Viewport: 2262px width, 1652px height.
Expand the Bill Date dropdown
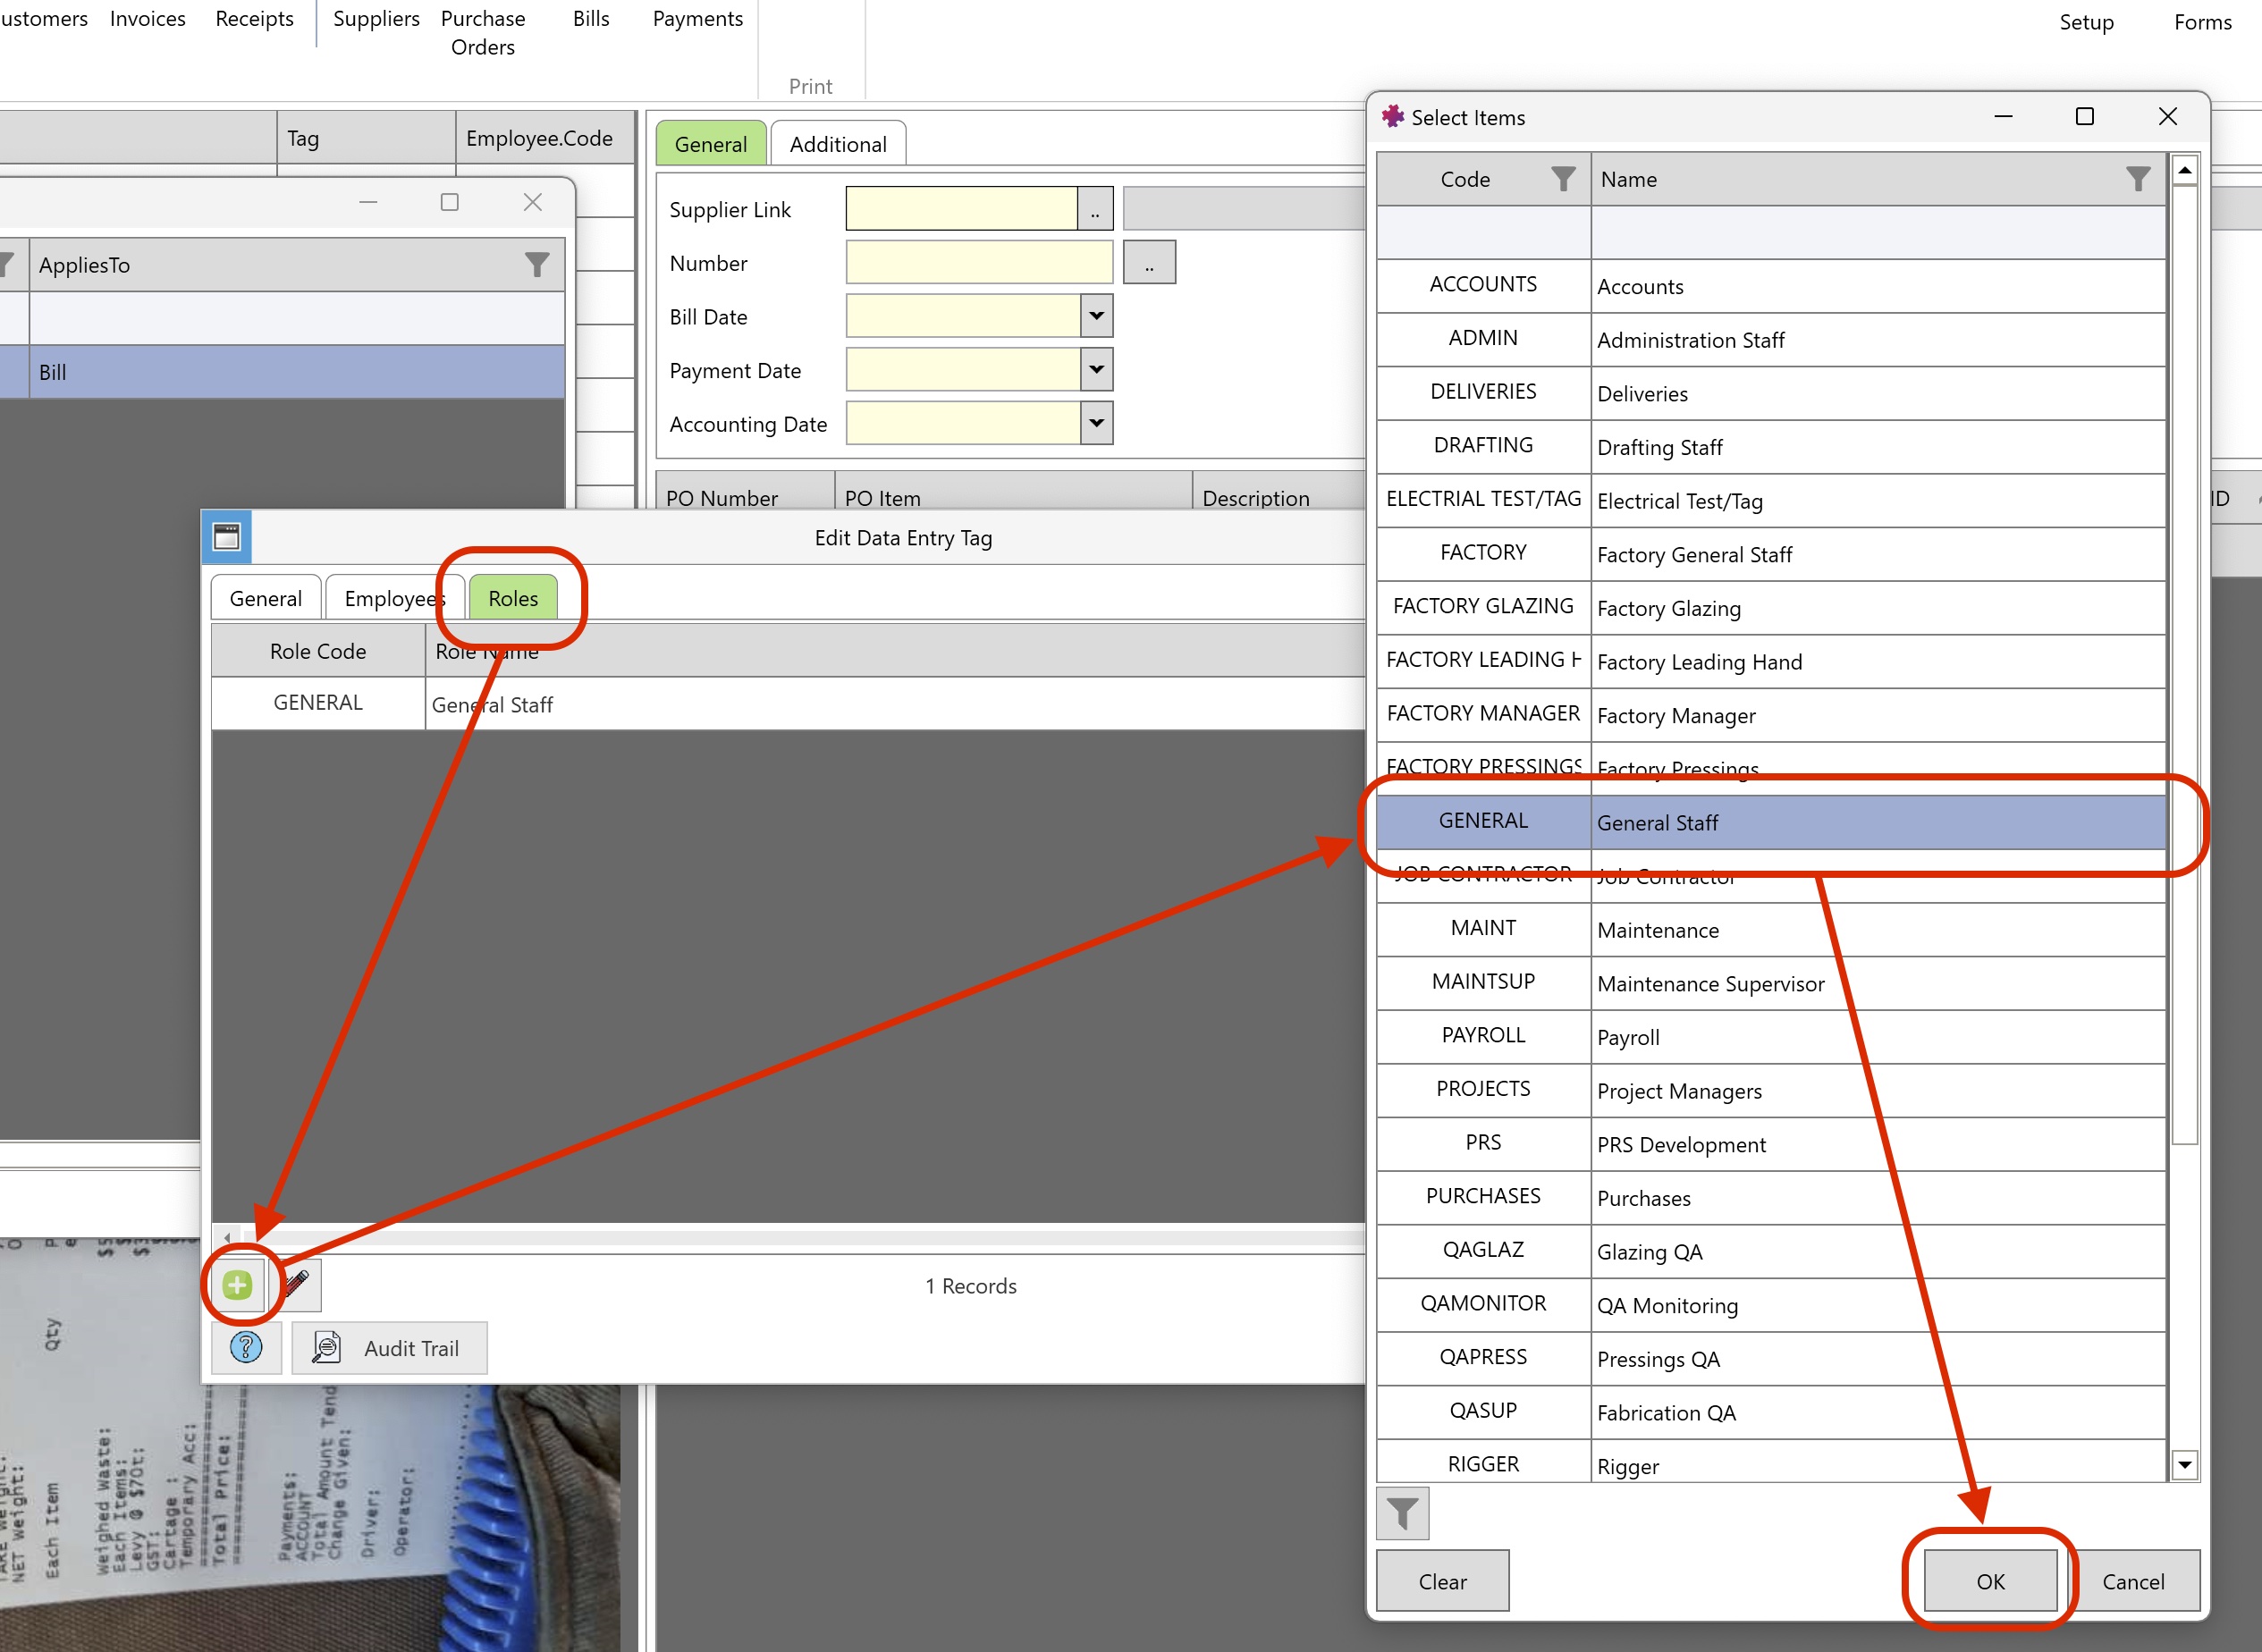tap(1096, 316)
